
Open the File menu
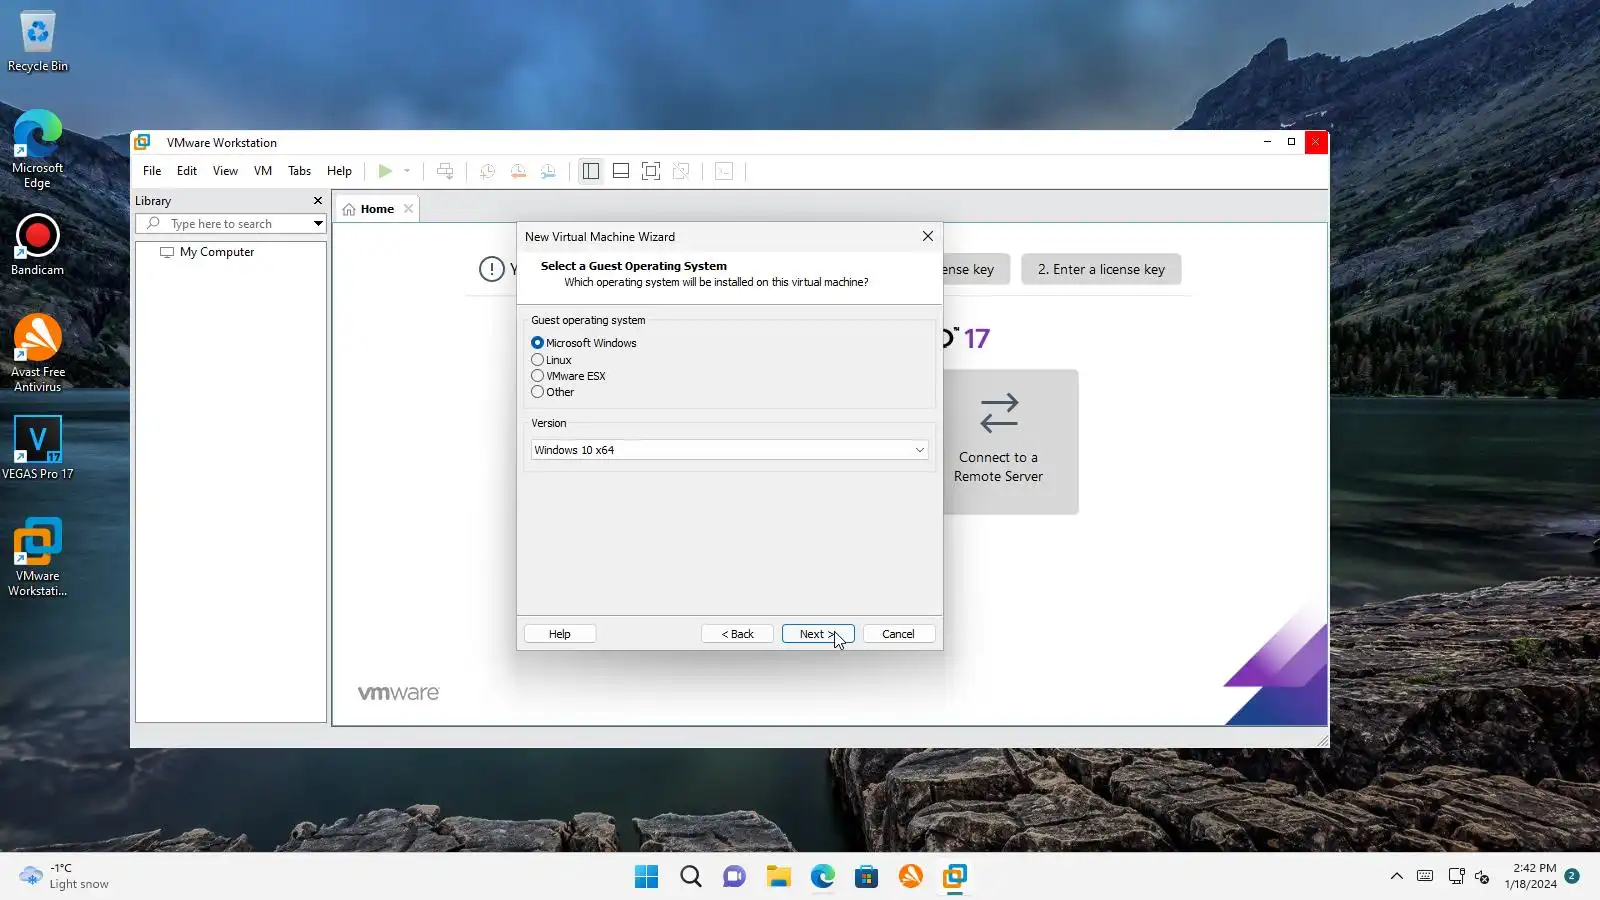(152, 171)
